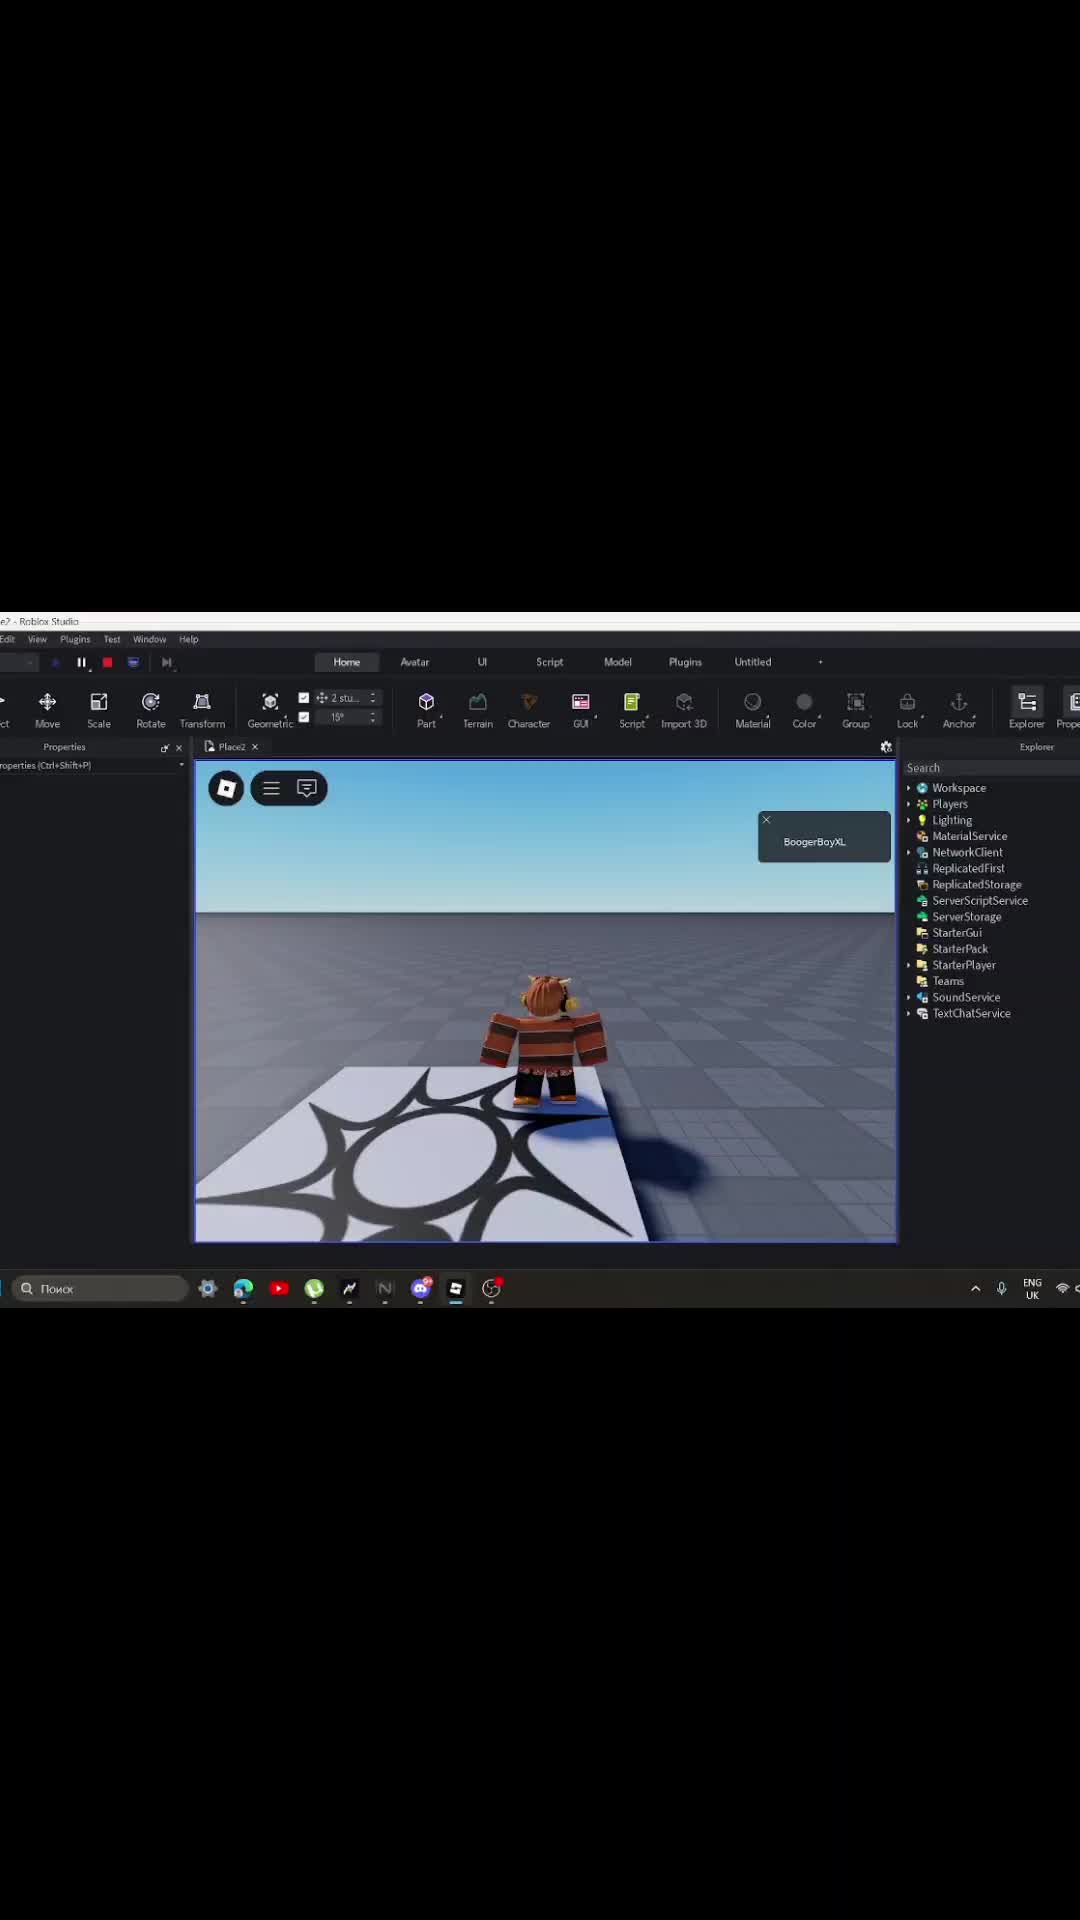Open the Properties filter dropdown arrow
Viewport: 1080px width, 1920px height.
click(x=181, y=765)
